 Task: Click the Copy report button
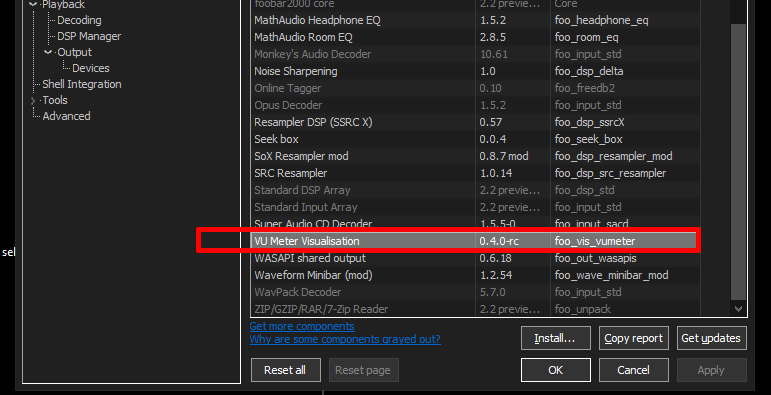(633, 338)
